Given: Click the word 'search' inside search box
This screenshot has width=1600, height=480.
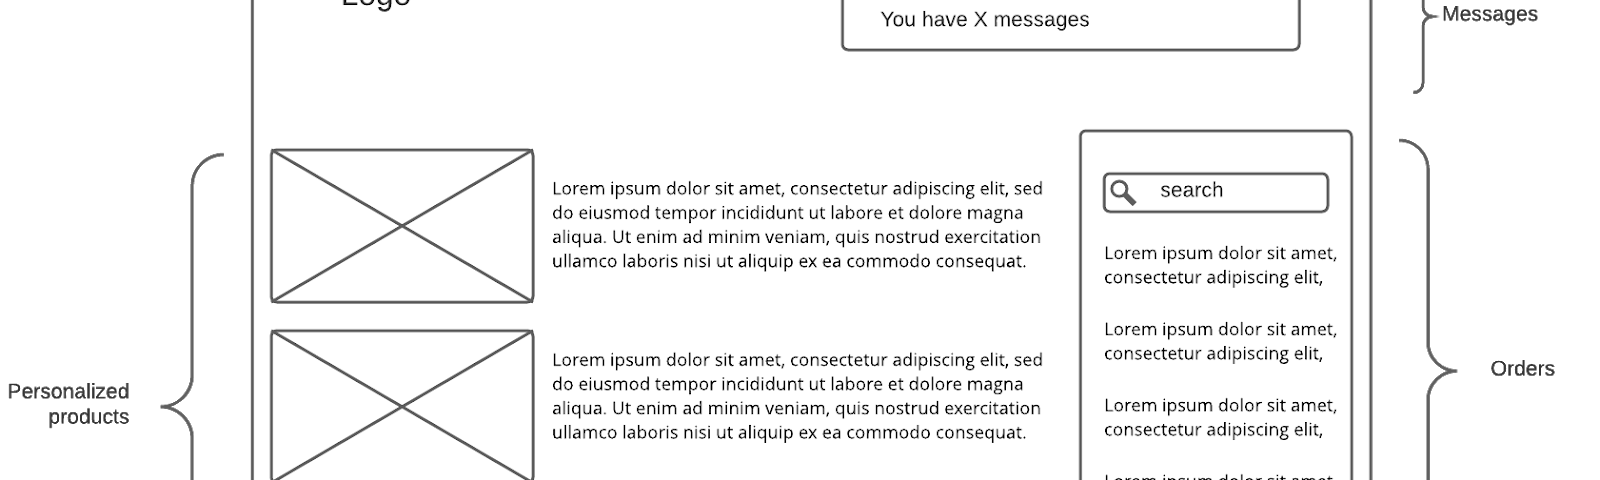Looking at the screenshot, I should (1191, 190).
